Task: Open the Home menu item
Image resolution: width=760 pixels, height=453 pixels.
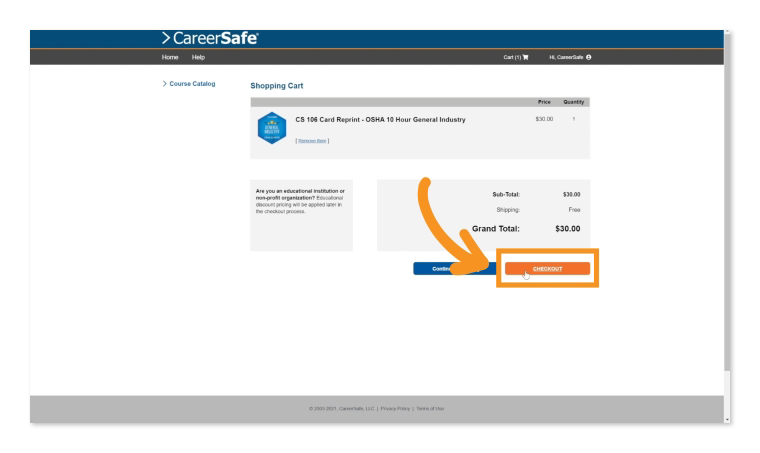Action: point(170,57)
